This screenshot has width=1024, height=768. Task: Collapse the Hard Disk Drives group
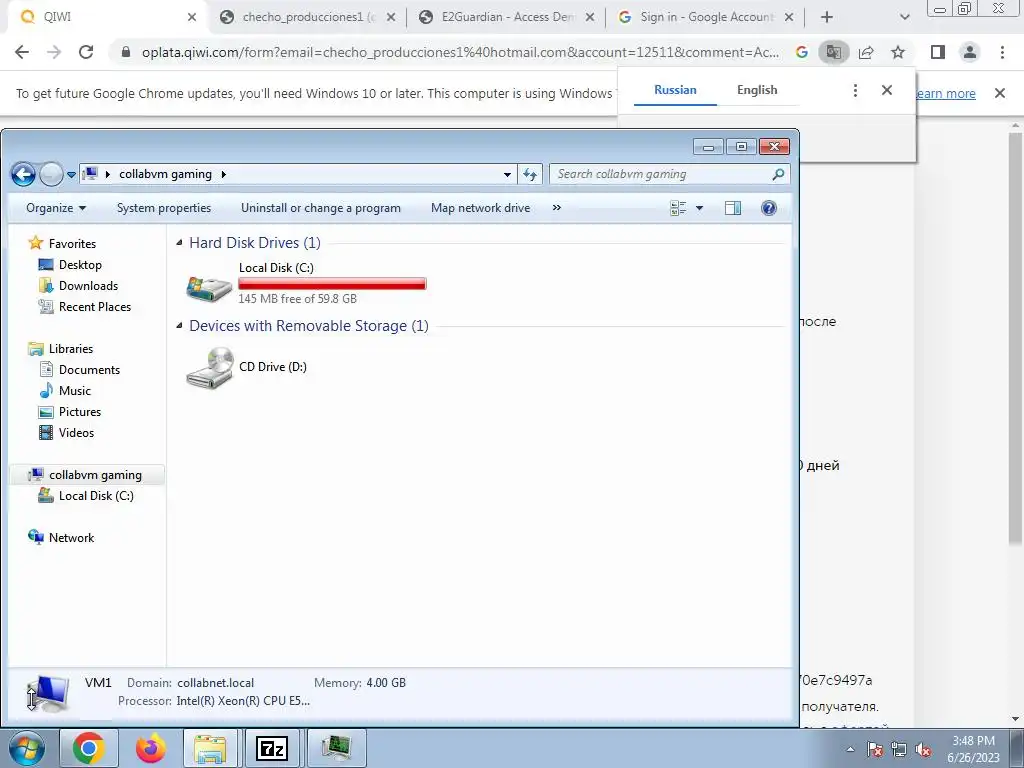[x=180, y=242]
